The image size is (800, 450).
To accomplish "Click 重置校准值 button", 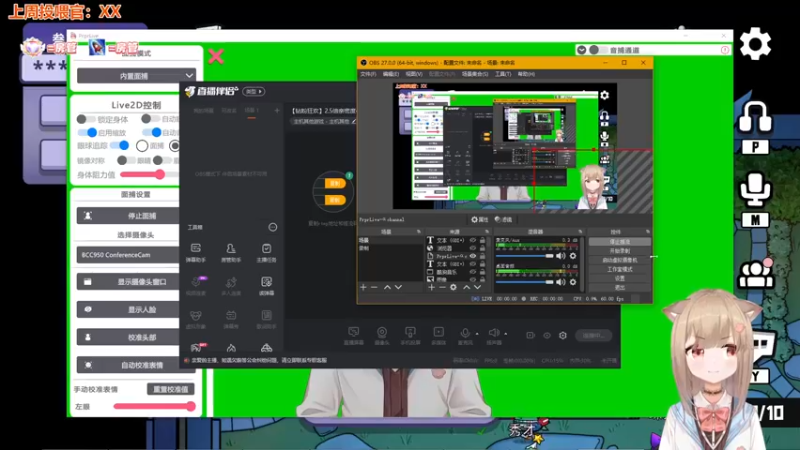I will pos(170,389).
